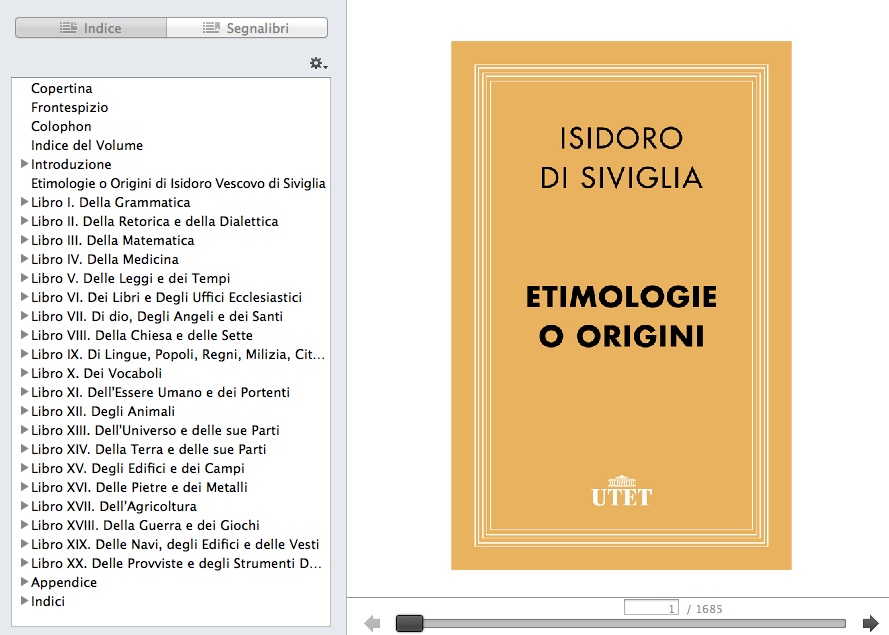The image size is (889, 635).
Task: Select Libro XIV. Della Terra e delle sue Parti
Action: [148, 449]
